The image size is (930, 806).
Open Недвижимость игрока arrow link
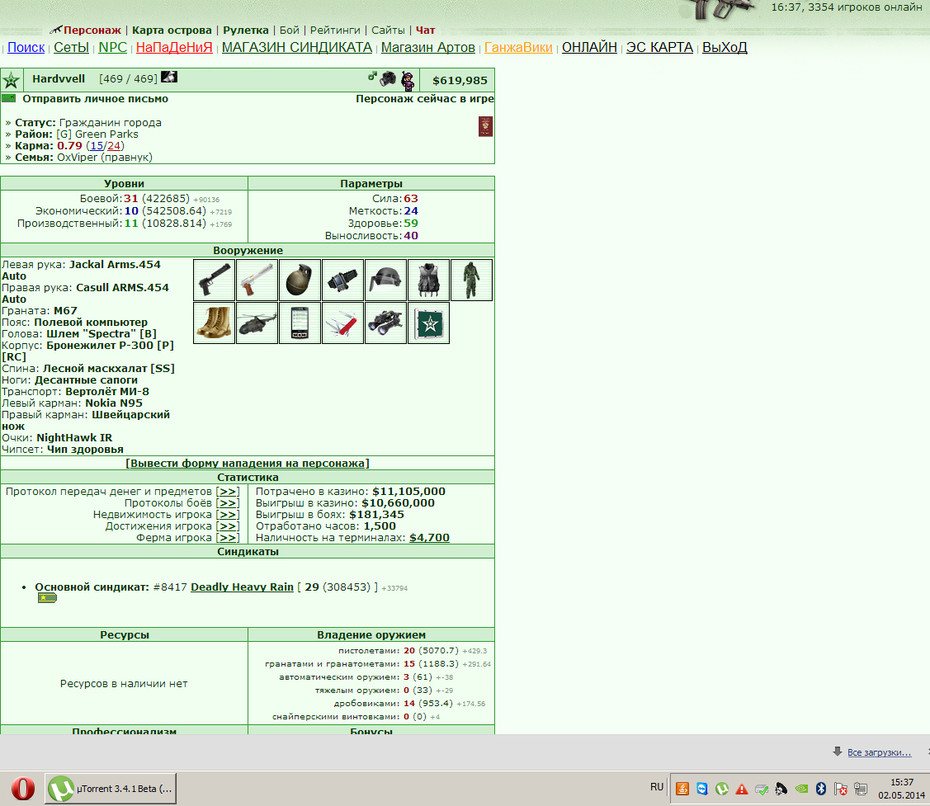[x=228, y=515]
